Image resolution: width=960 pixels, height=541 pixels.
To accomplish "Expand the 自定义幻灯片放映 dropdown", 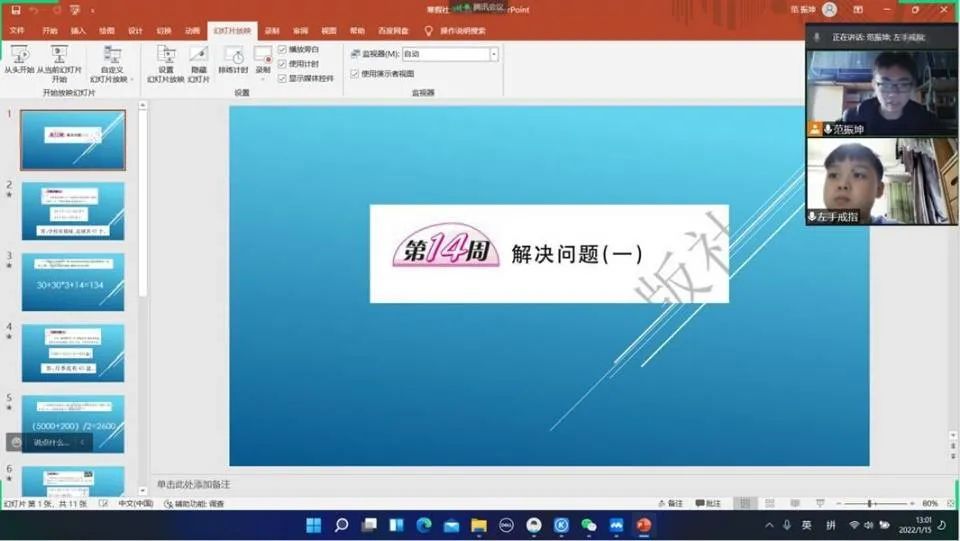I will (131, 79).
